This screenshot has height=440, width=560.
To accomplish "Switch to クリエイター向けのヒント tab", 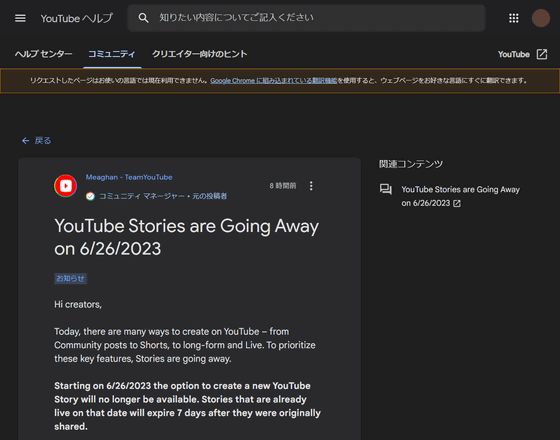I will (200, 54).
